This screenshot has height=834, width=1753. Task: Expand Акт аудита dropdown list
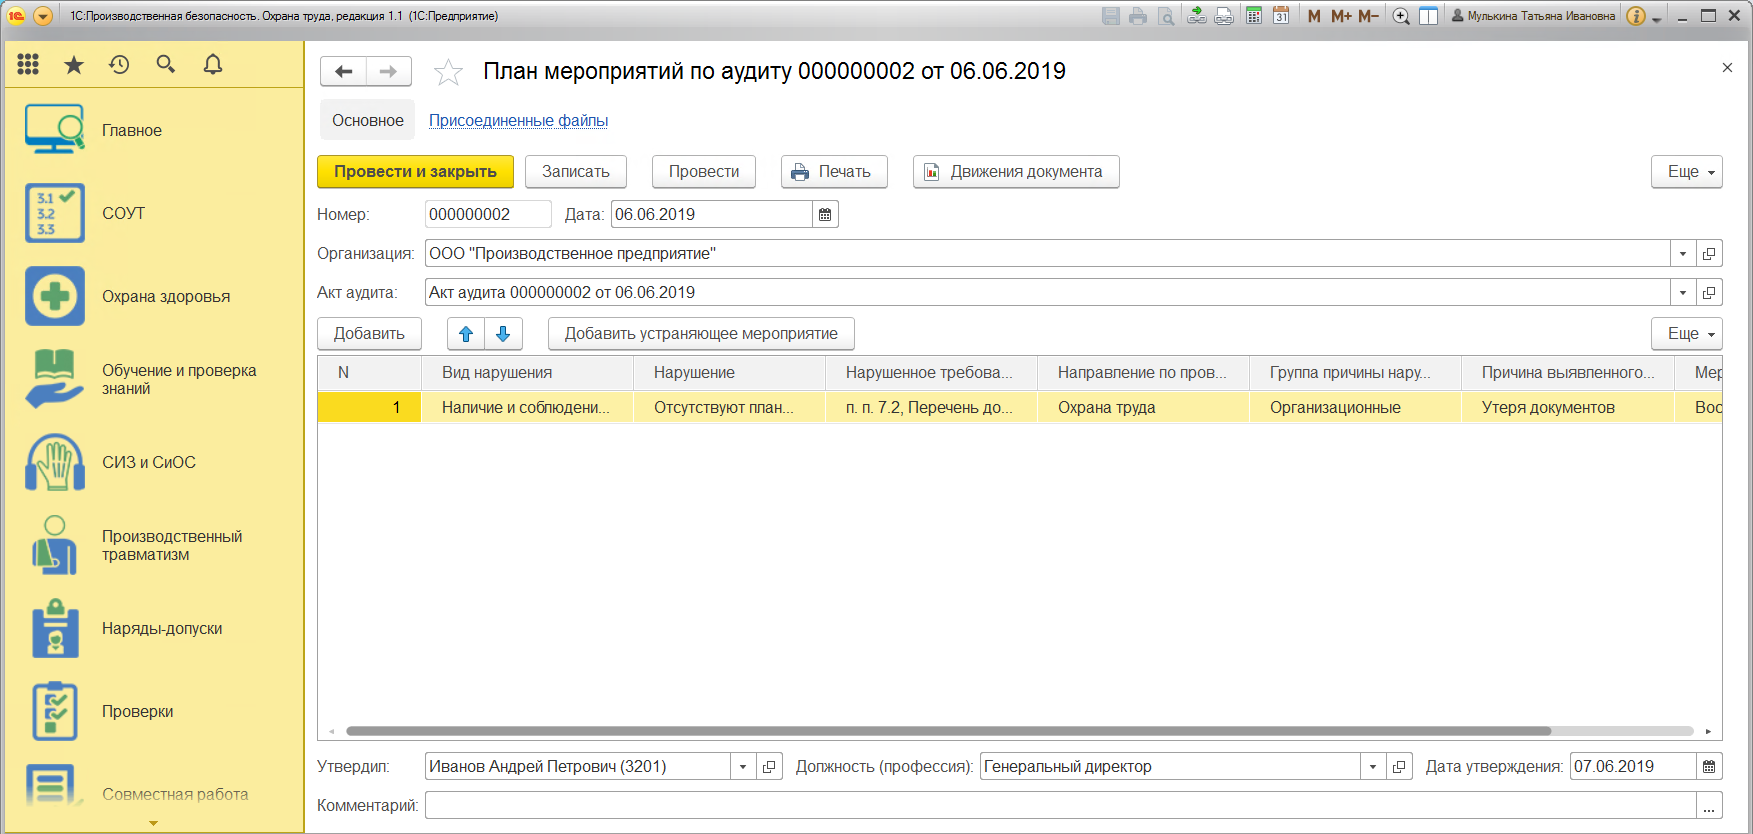1683,293
